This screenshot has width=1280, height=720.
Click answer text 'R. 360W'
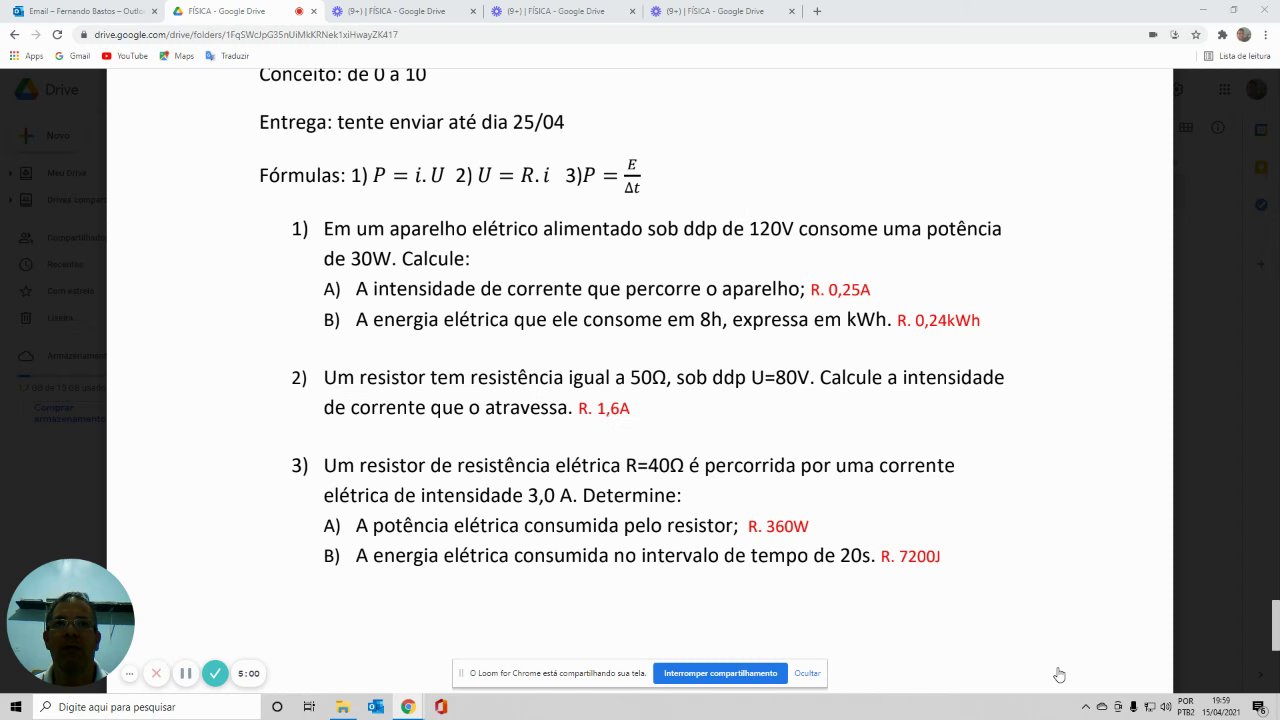(778, 526)
